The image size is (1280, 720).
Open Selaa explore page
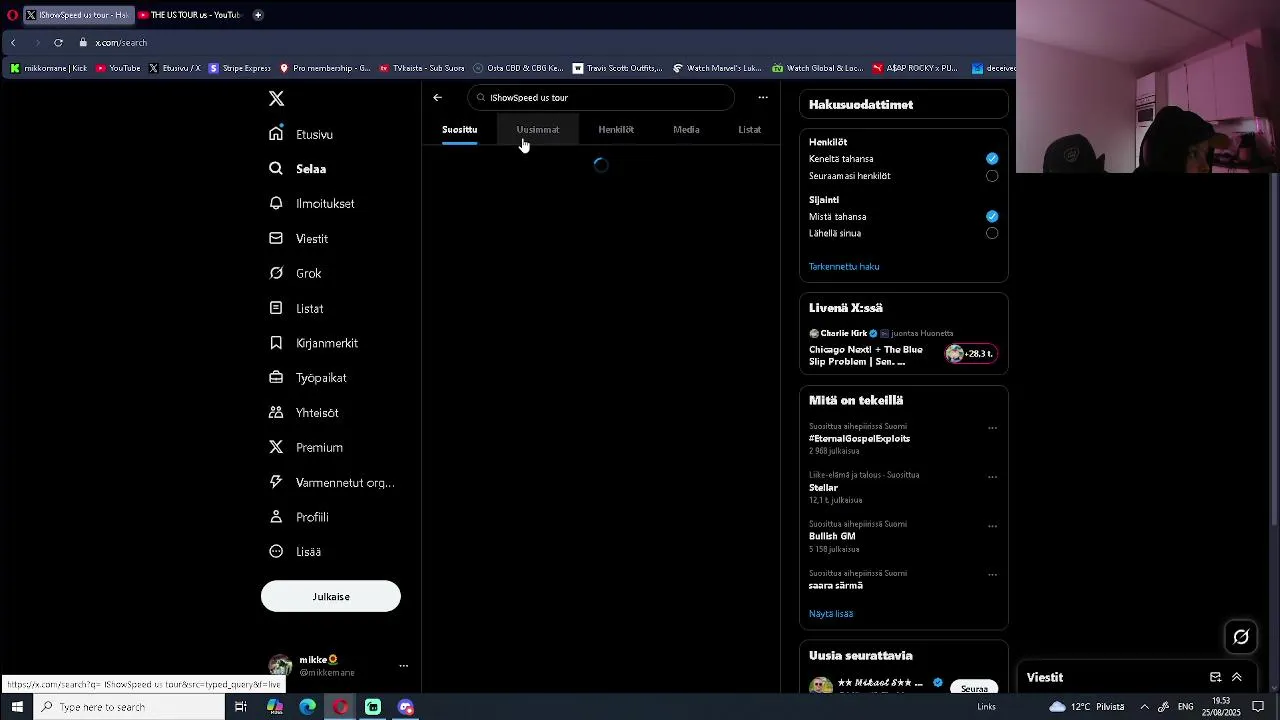click(x=297, y=169)
